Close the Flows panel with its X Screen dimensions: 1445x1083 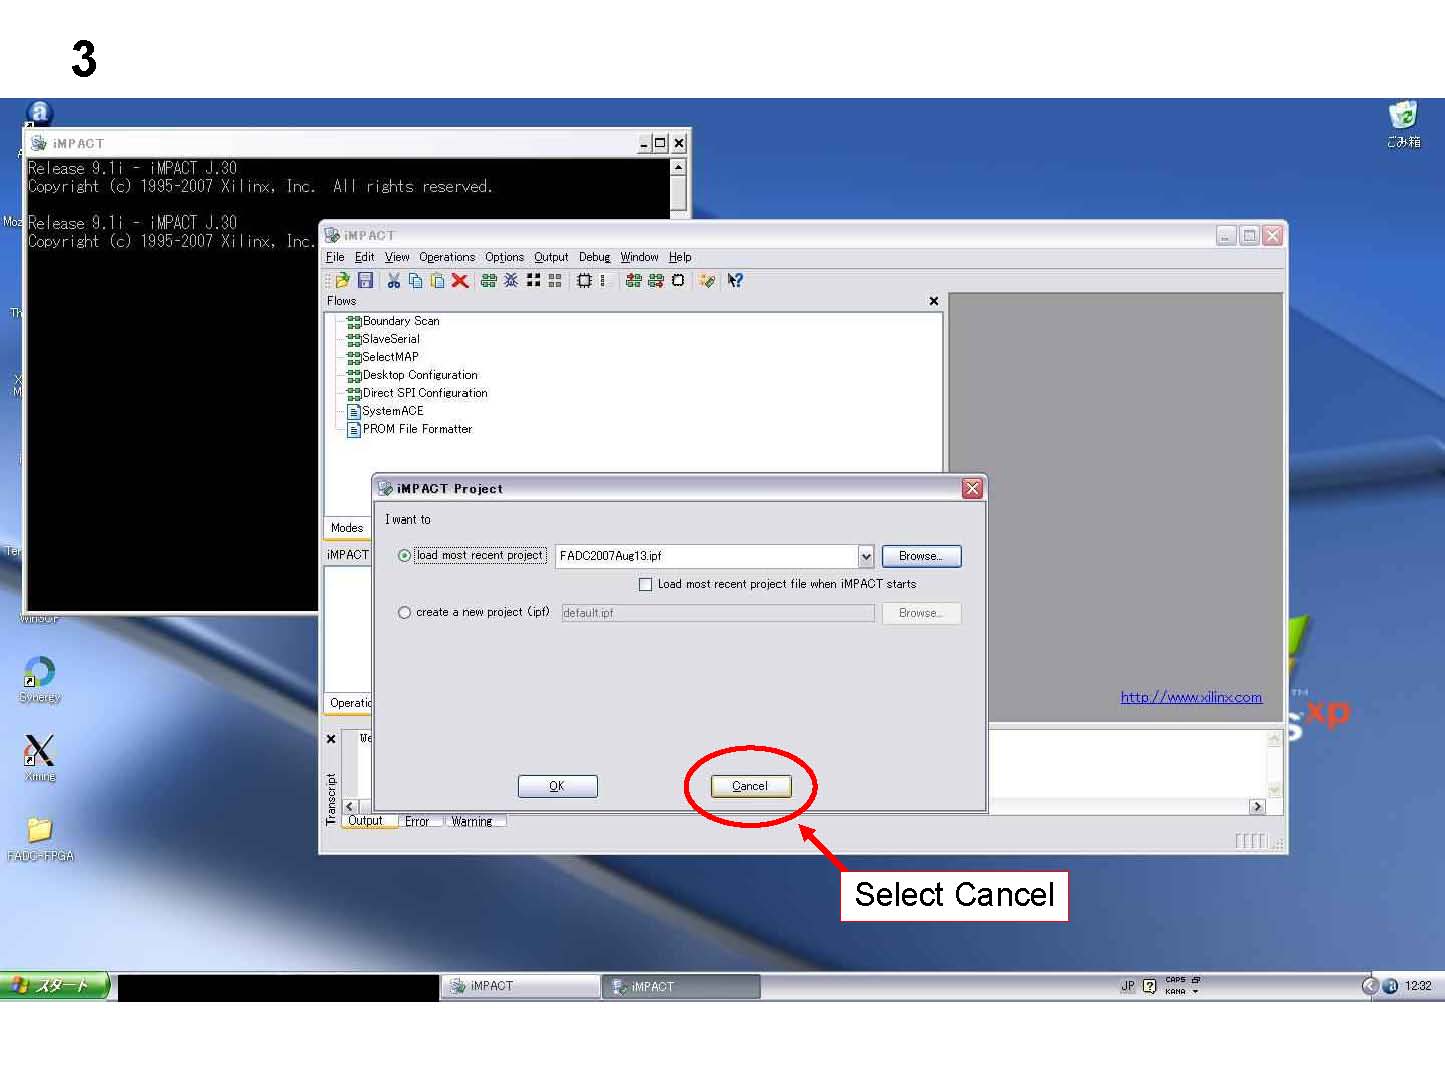[934, 301]
